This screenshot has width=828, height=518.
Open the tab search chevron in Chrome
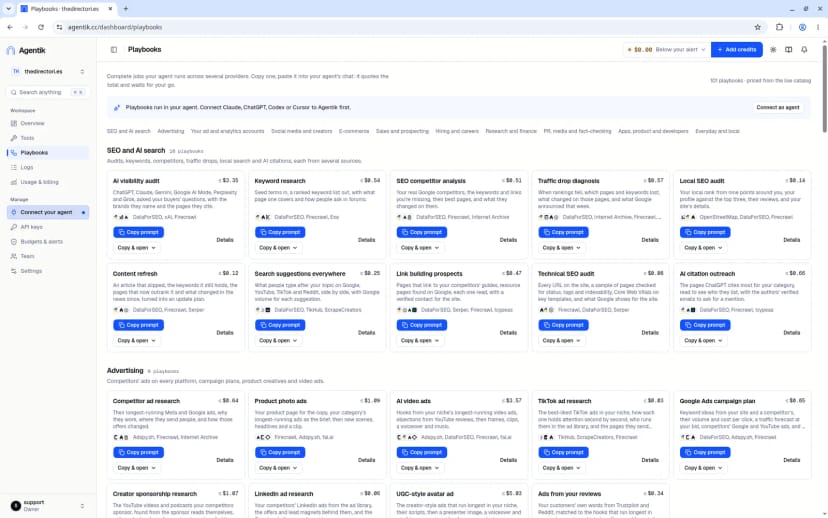click(x=8, y=9)
